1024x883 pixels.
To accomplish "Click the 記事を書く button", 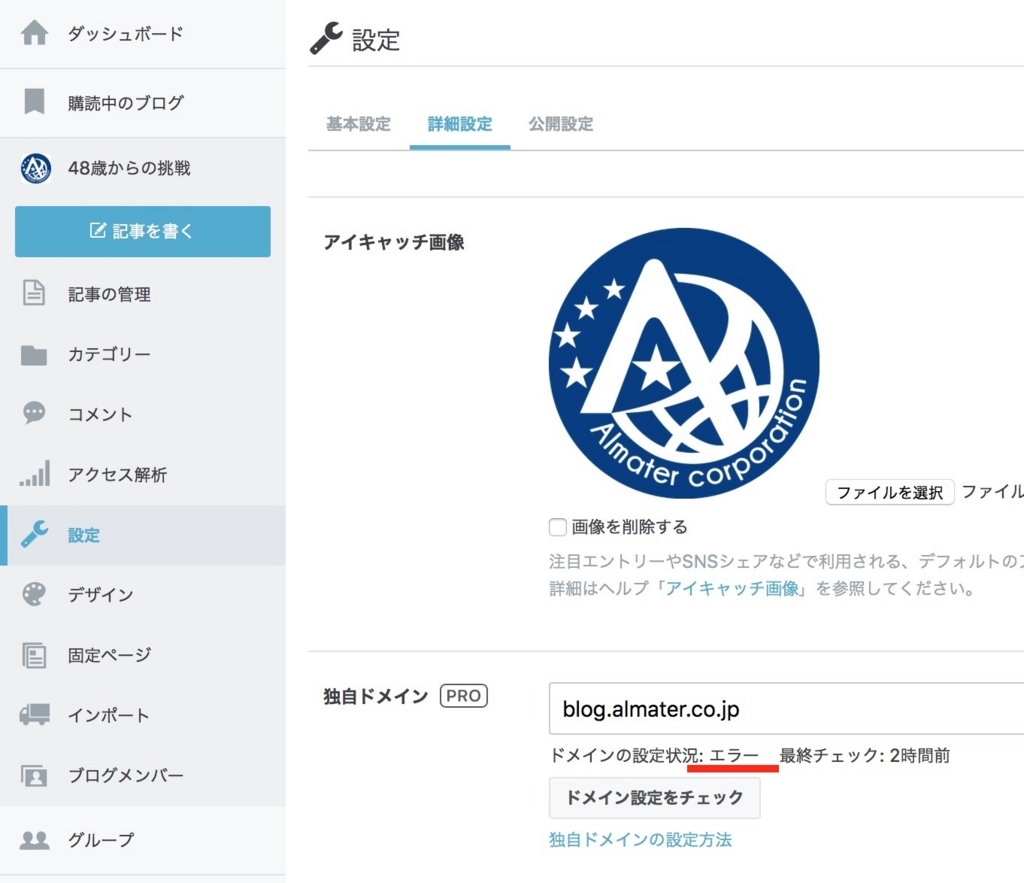I will tap(142, 231).
